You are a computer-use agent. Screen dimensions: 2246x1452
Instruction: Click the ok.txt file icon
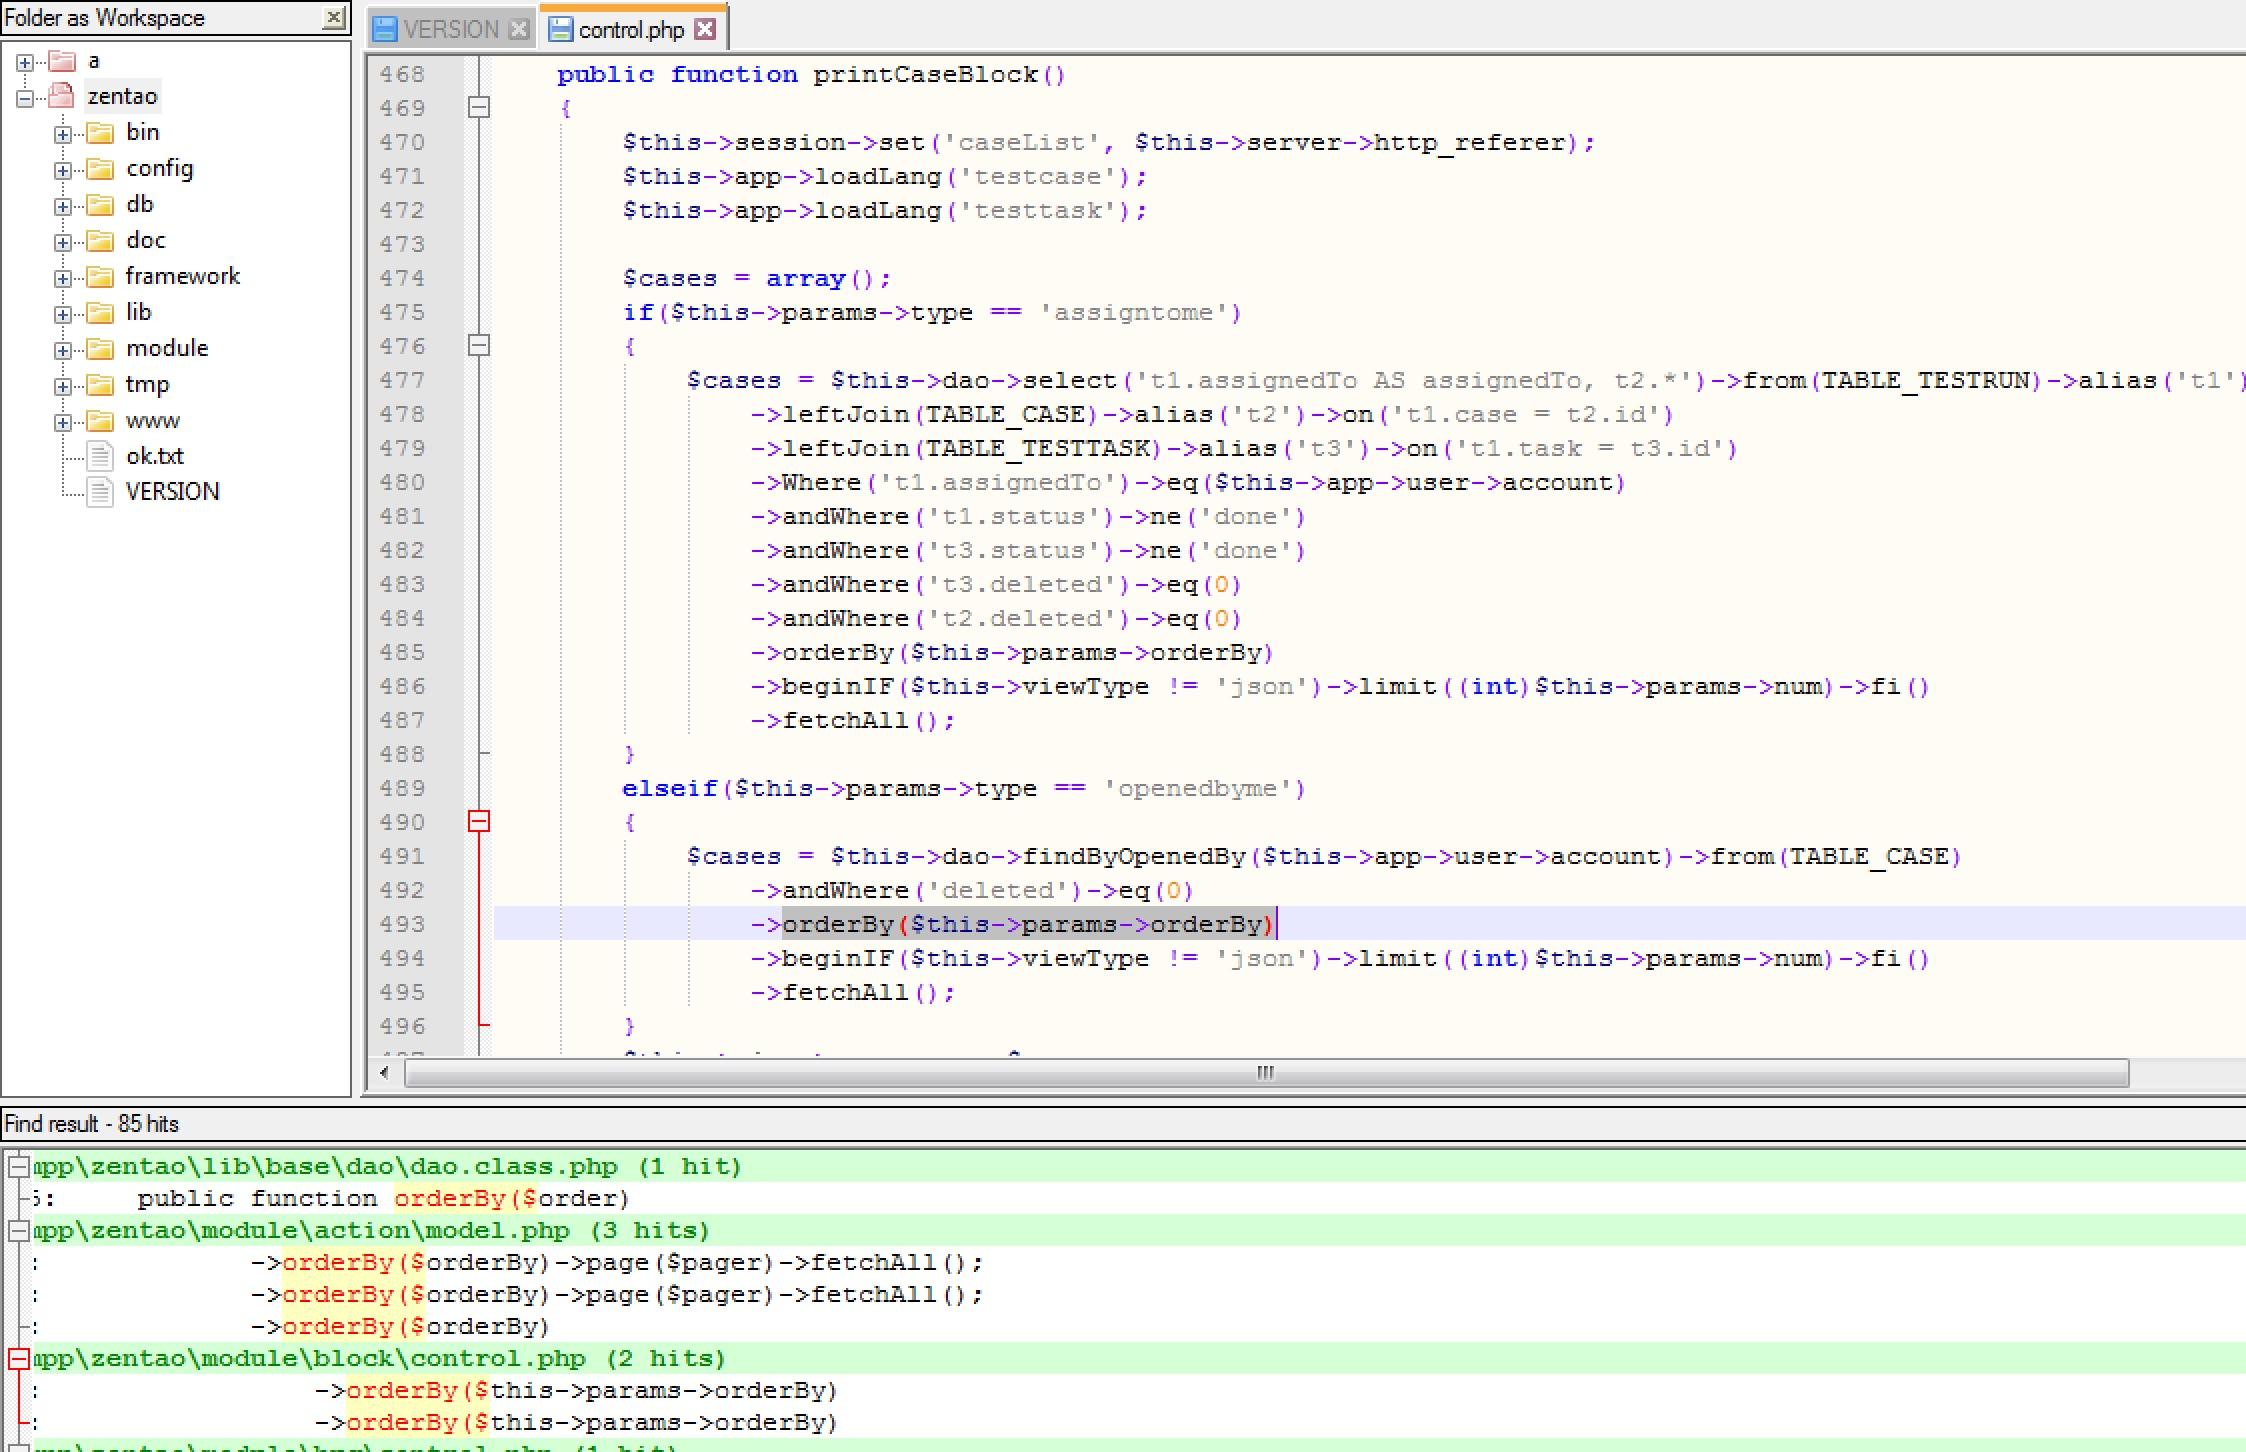[100, 456]
